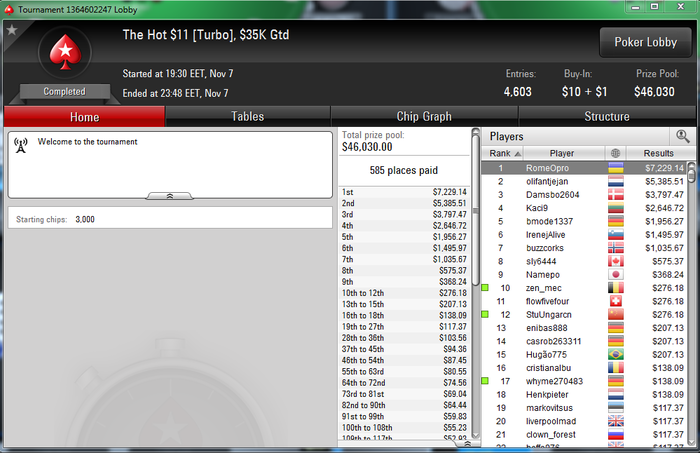Image resolution: width=700 pixels, height=453 pixels.
Task: Click the Poker Lobby button
Action: pyautogui.click(x=646, y=42)
